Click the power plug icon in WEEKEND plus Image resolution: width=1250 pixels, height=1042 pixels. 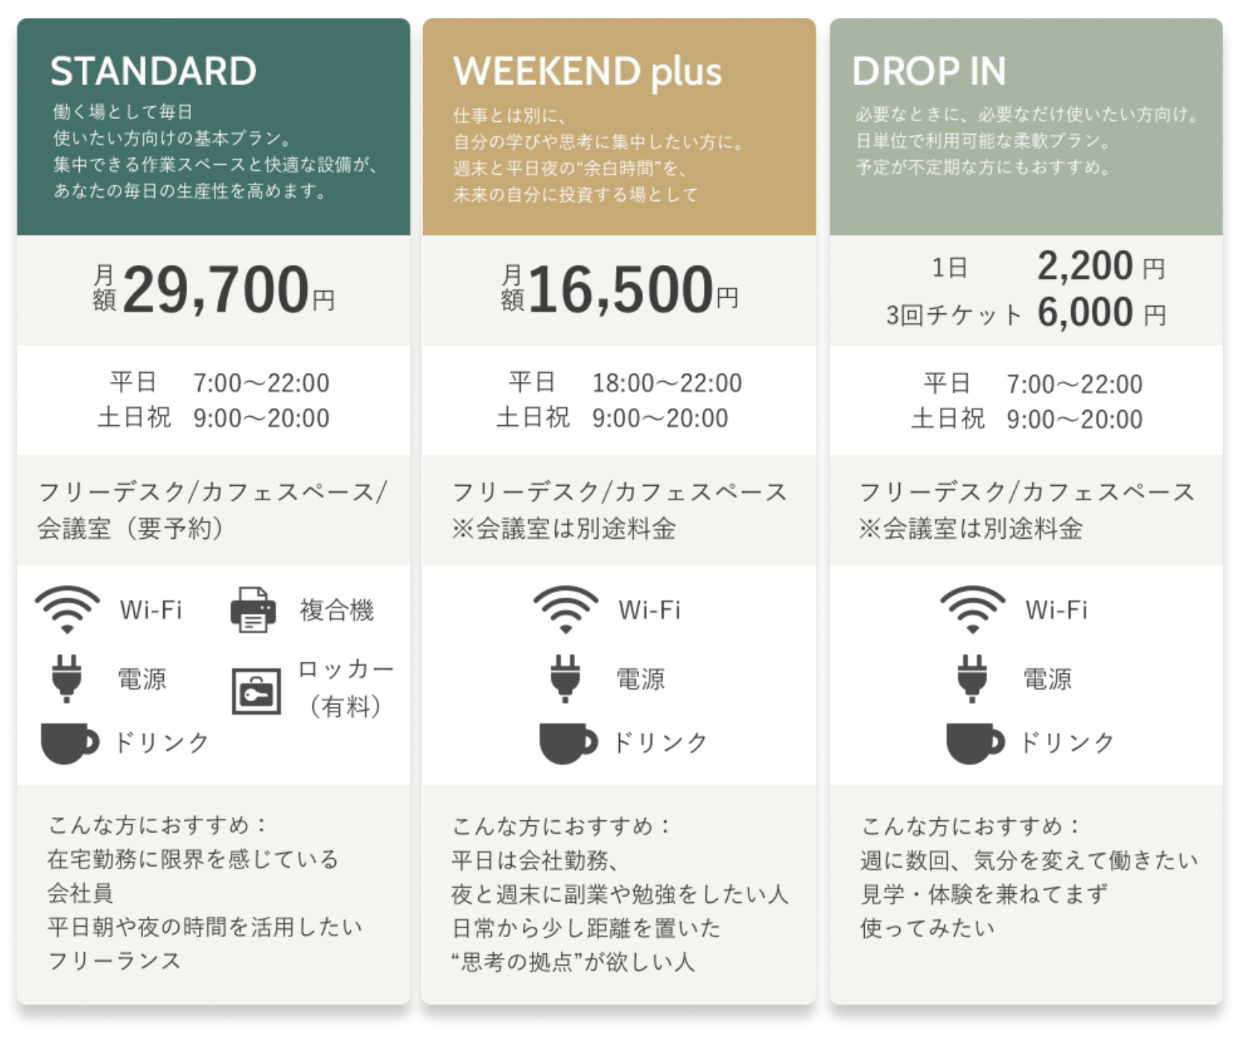tap(566, 678)
